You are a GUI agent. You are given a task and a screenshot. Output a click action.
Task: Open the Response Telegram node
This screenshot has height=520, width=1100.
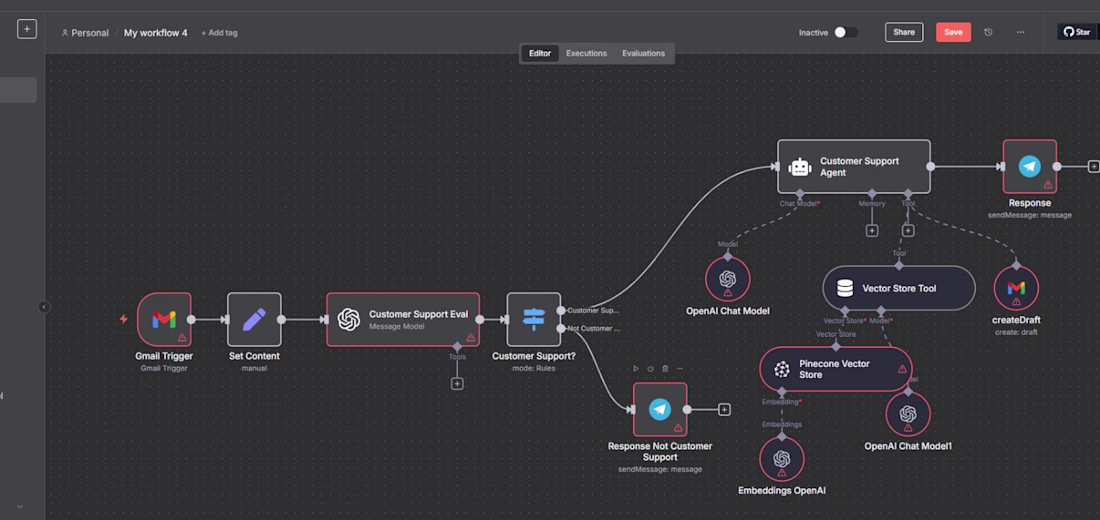click(x=1030, y=166)
